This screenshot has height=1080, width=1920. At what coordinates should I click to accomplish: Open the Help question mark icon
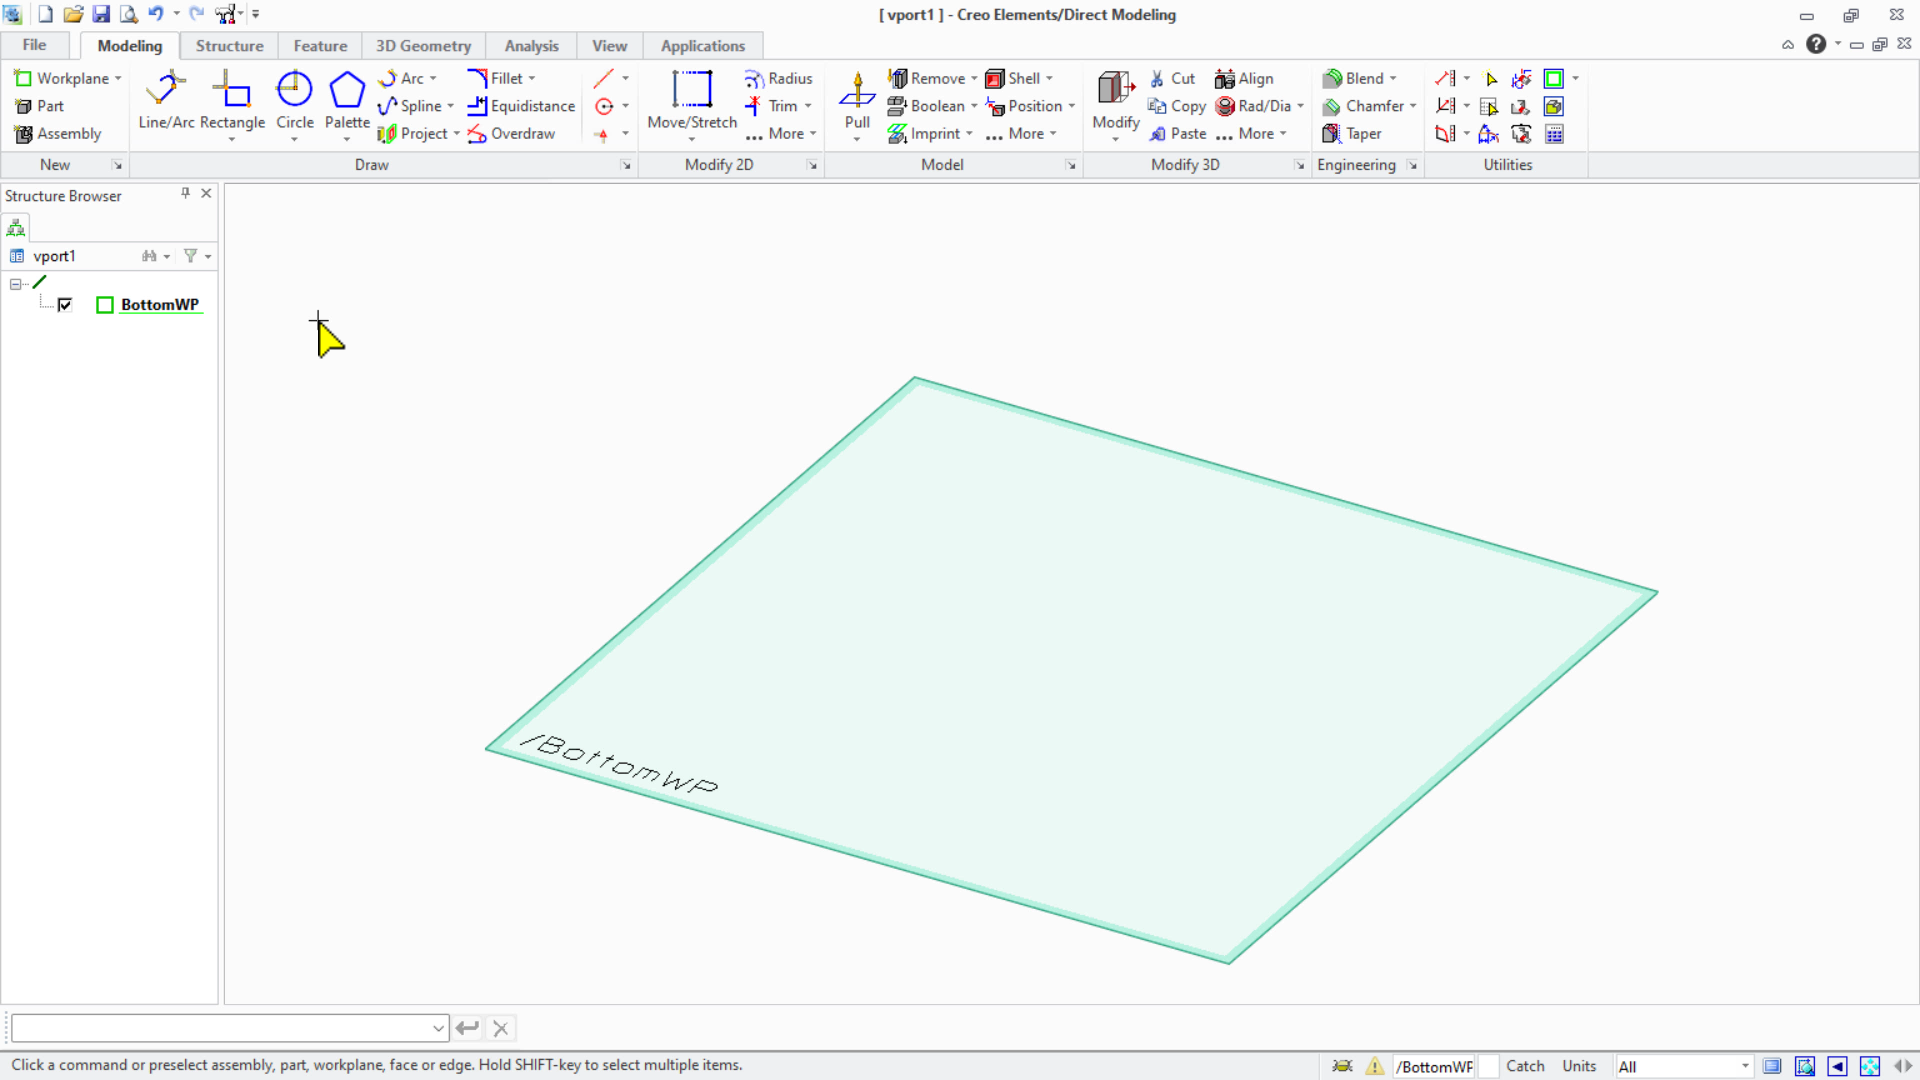tap(1816, 44)
